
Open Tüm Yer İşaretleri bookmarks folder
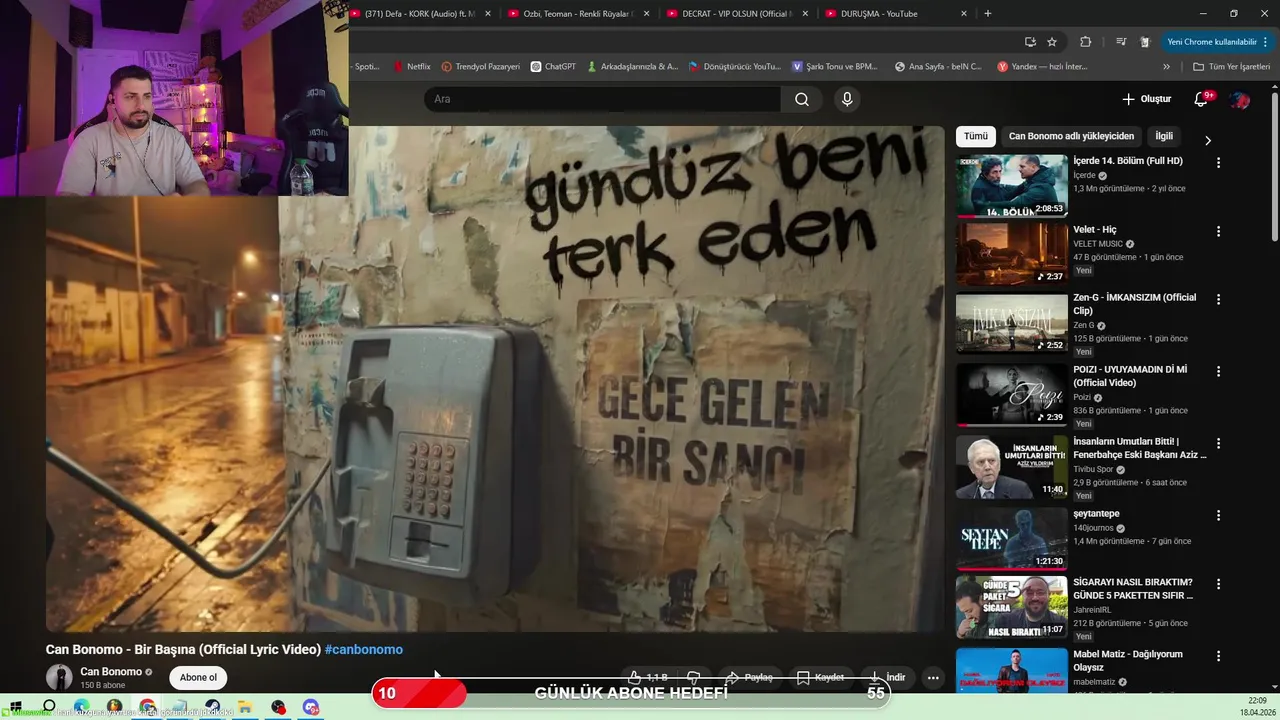coord(1231,66)
